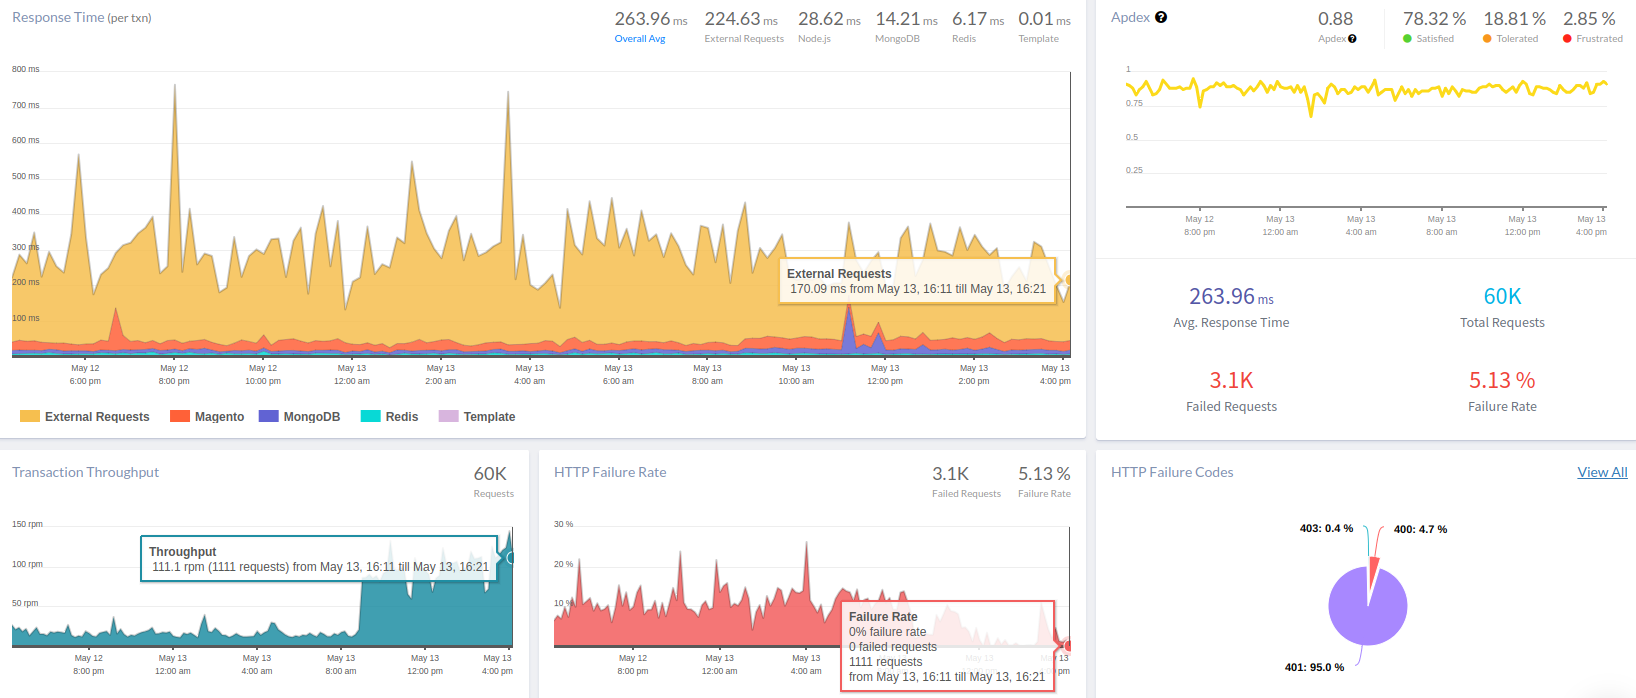Screen dimensions: 1636x698
Task: Click the 60K Total Requests value
Action: [1502, 296]
